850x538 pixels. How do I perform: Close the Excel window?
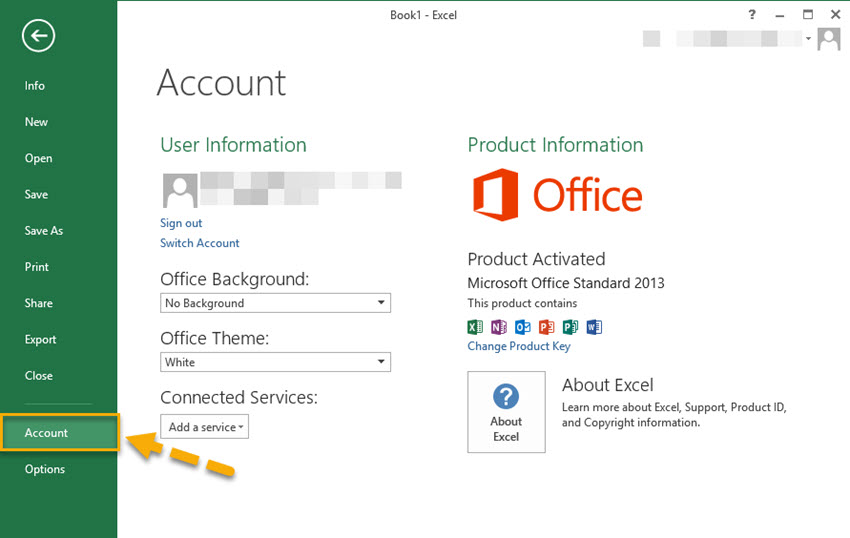pyautogui.click(x=836, y=15)
